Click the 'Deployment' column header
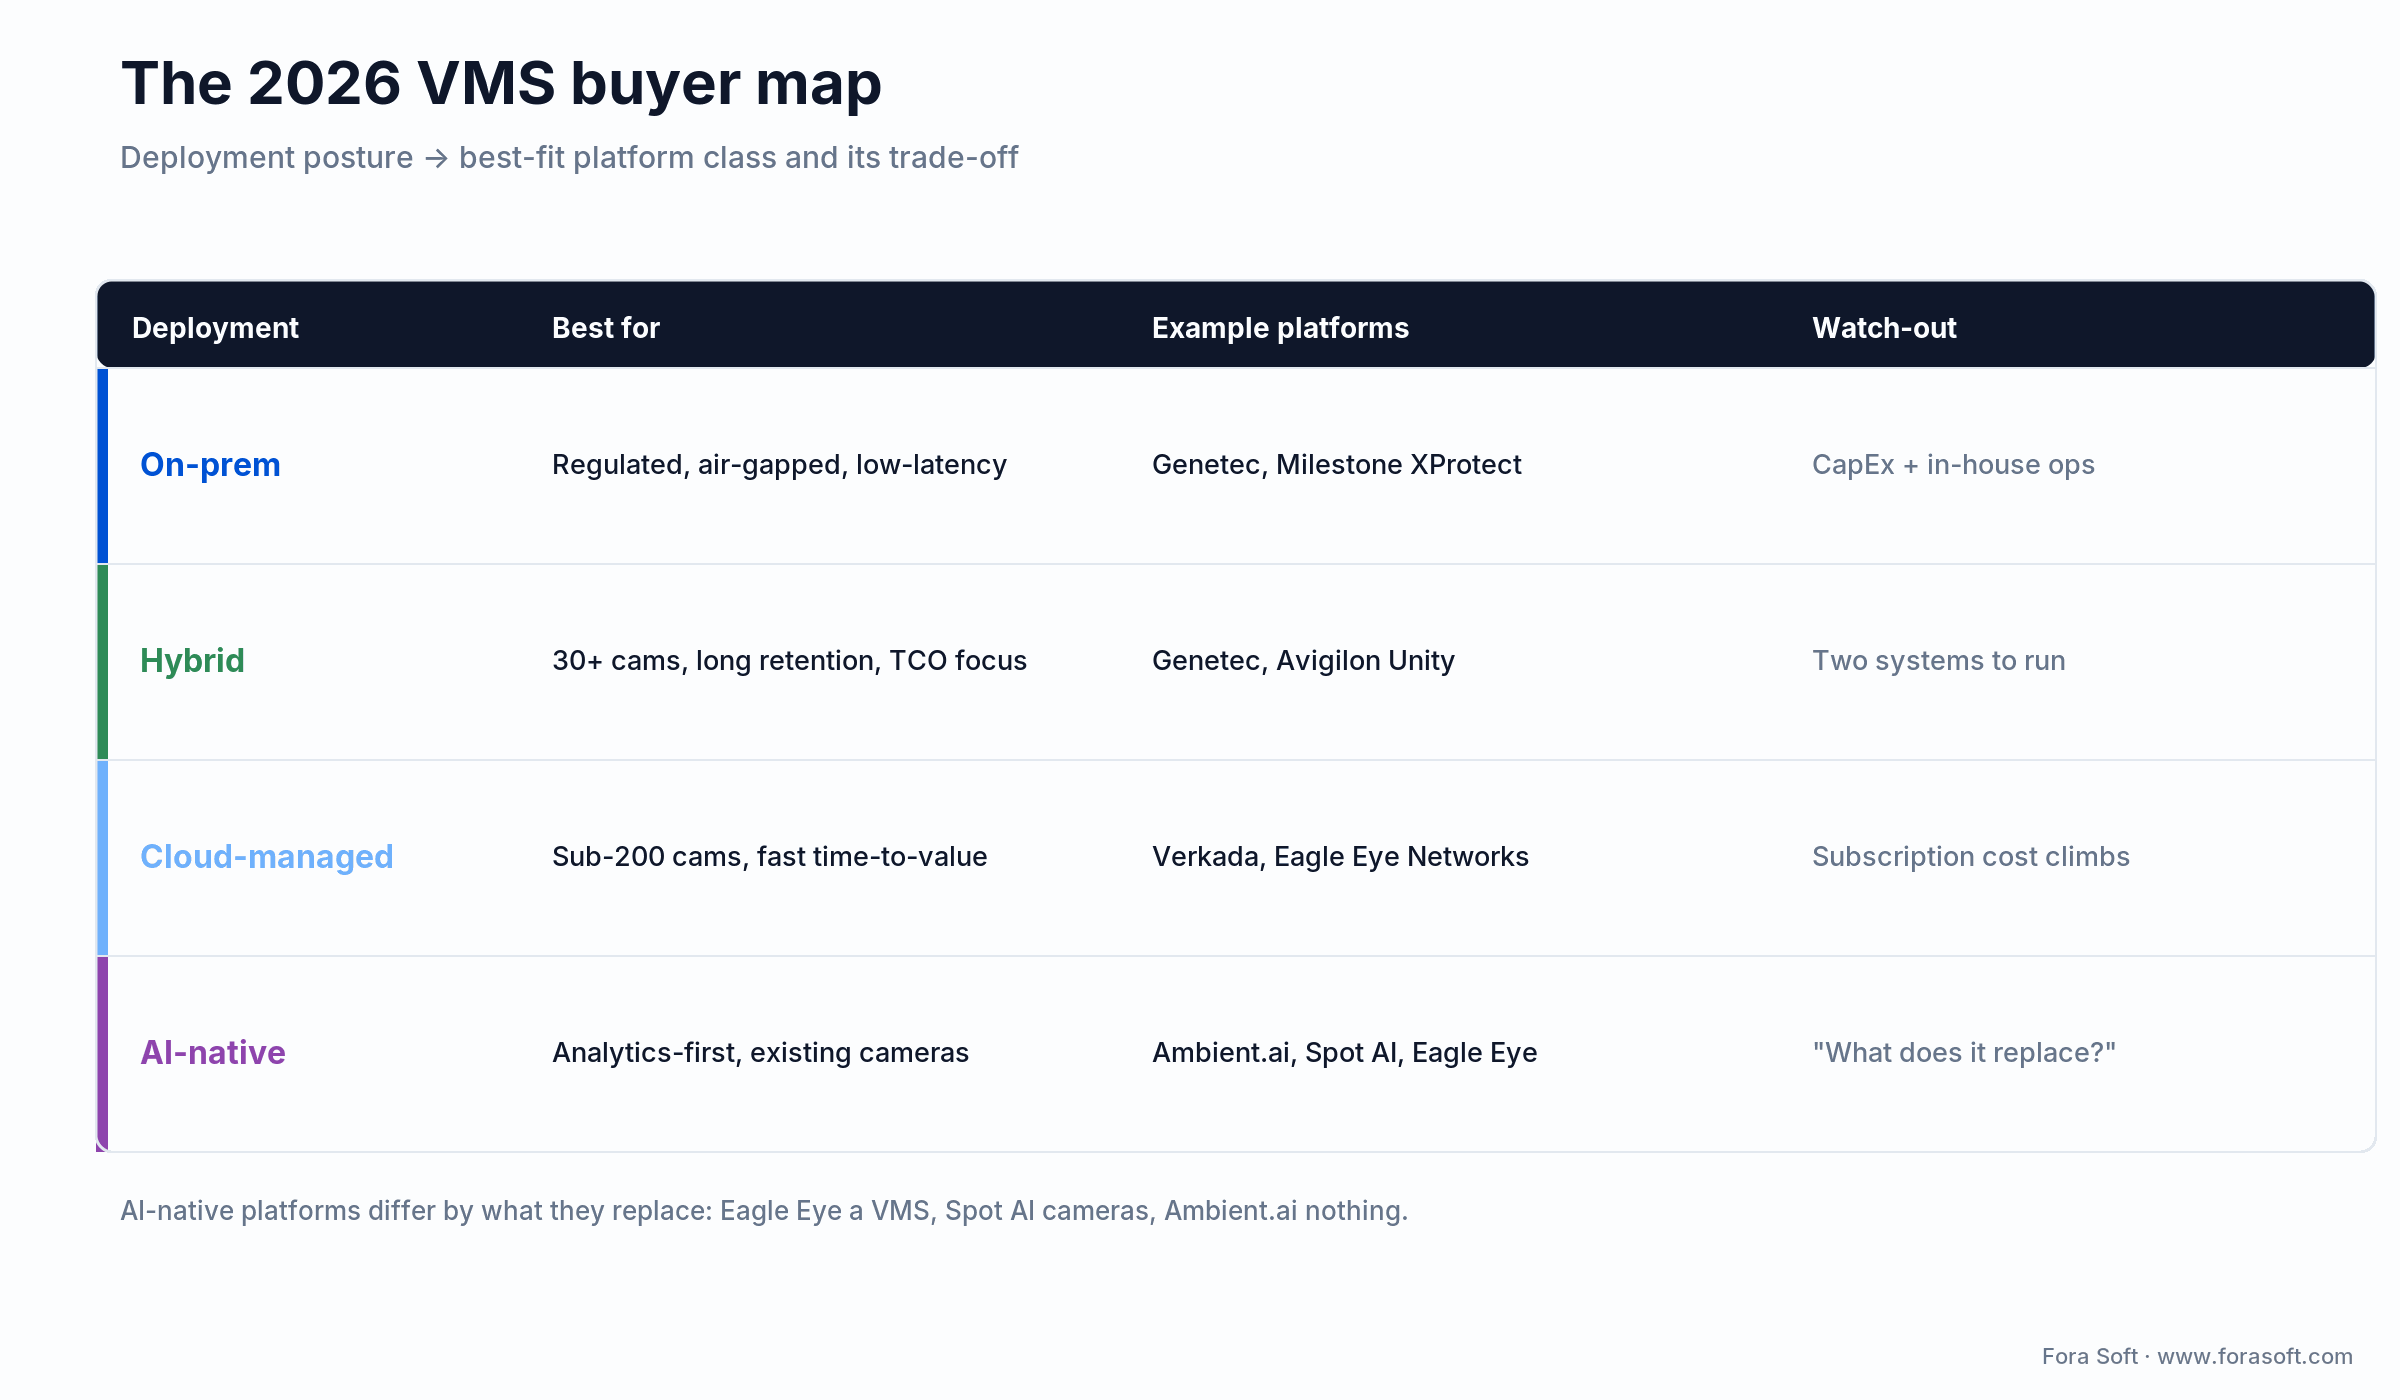2400x1400 pixels. pyautogui.click(x=215, y=328)
